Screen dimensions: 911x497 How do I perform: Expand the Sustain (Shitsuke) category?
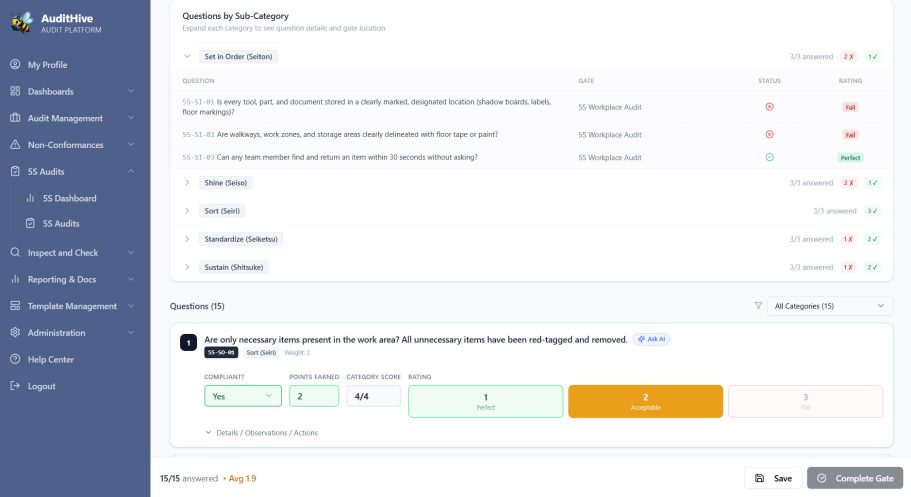pyautogui.click(x=187, y=267)
